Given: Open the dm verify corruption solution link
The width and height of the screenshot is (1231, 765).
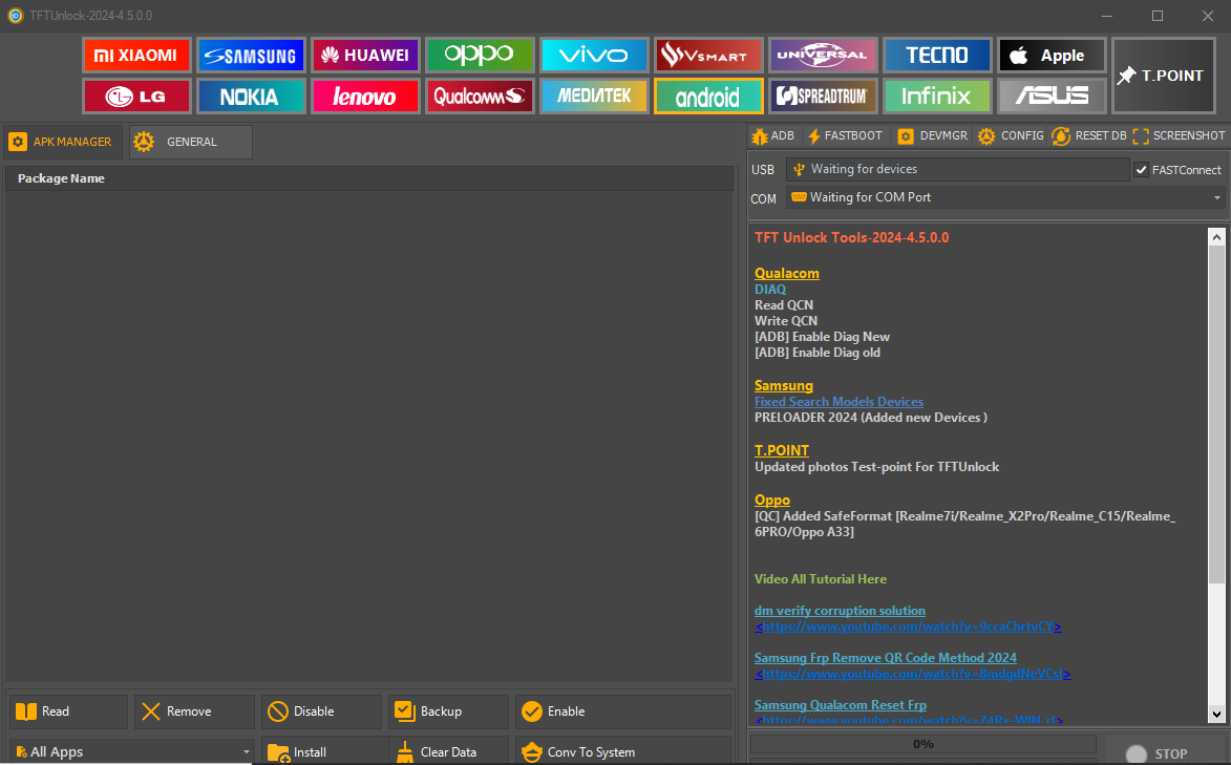Looking at the screenshot, I should point(839,610).
